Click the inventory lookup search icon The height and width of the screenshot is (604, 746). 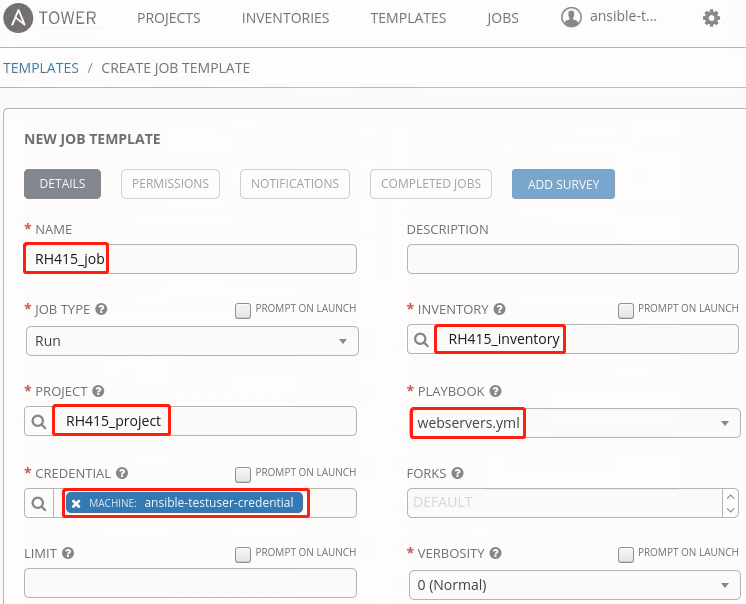(x=421, y=340)
